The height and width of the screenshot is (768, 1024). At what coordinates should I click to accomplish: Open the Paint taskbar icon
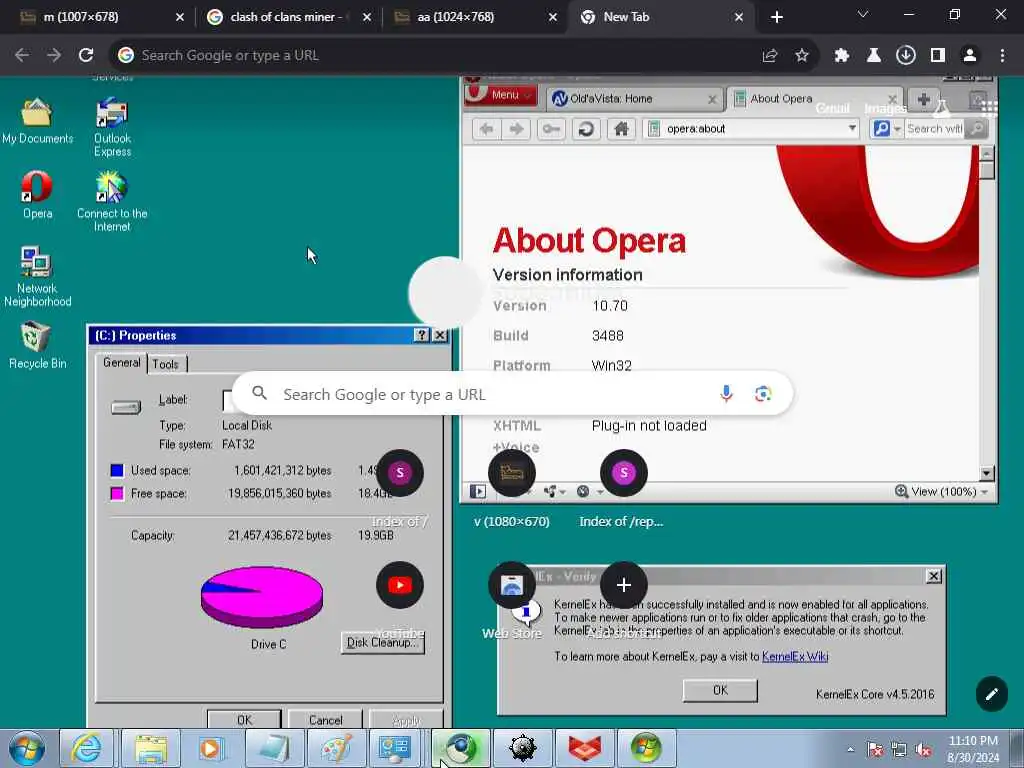click(335, 748)
